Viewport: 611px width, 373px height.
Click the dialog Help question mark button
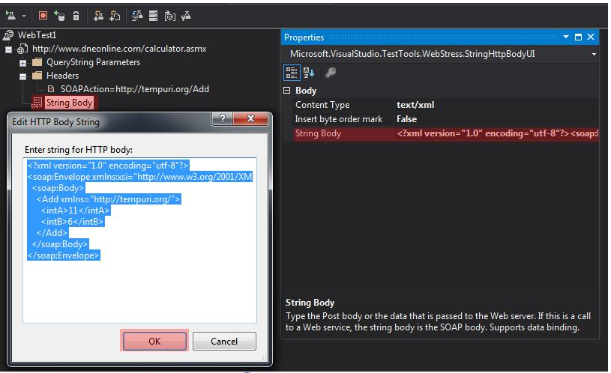pos(222,118)
